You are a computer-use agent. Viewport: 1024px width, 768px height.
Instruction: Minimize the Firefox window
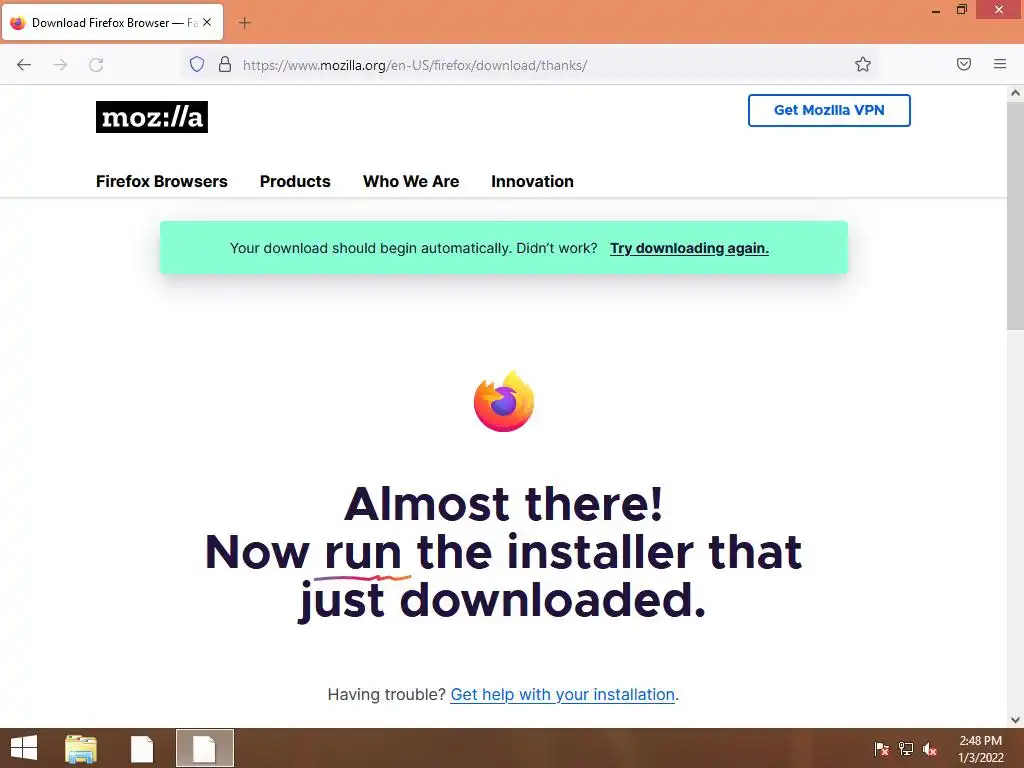(x=936, y=10)
